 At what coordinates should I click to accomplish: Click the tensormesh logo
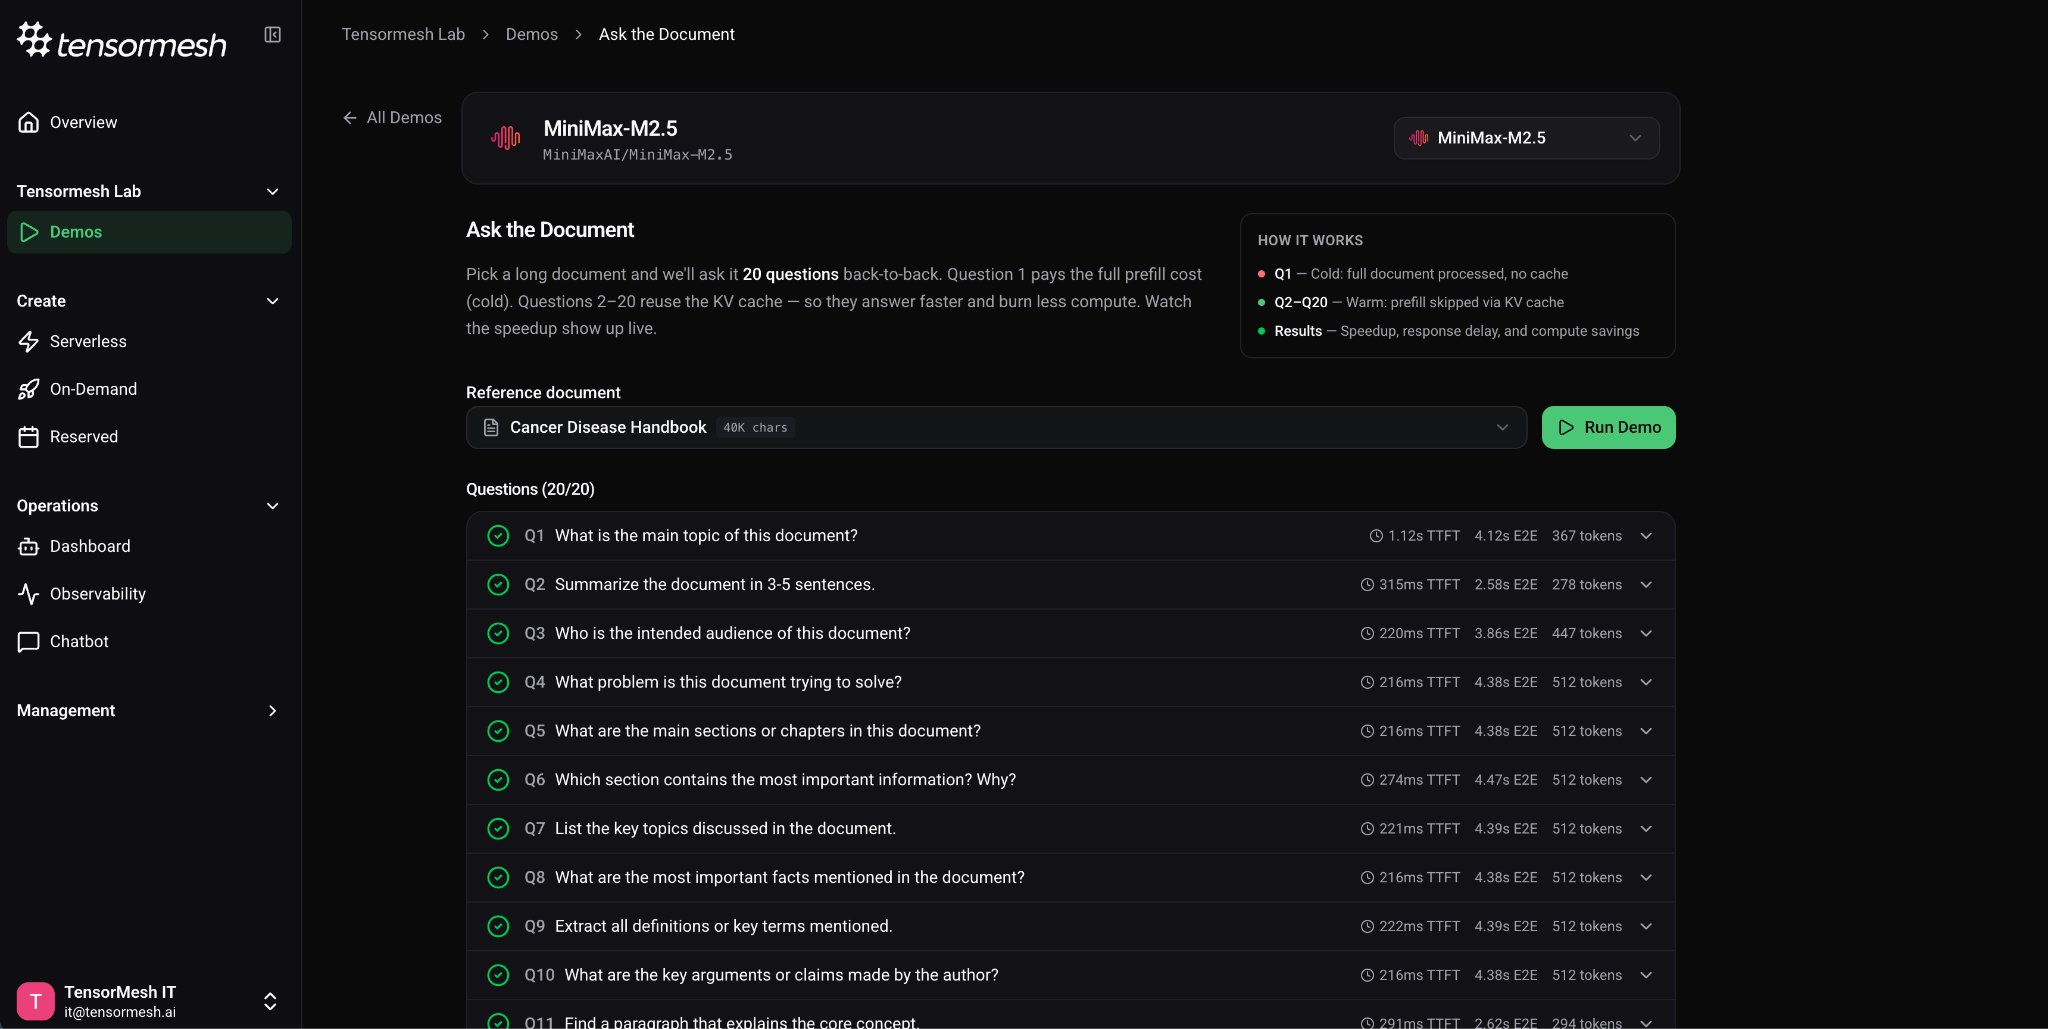[x=122, y=41]
